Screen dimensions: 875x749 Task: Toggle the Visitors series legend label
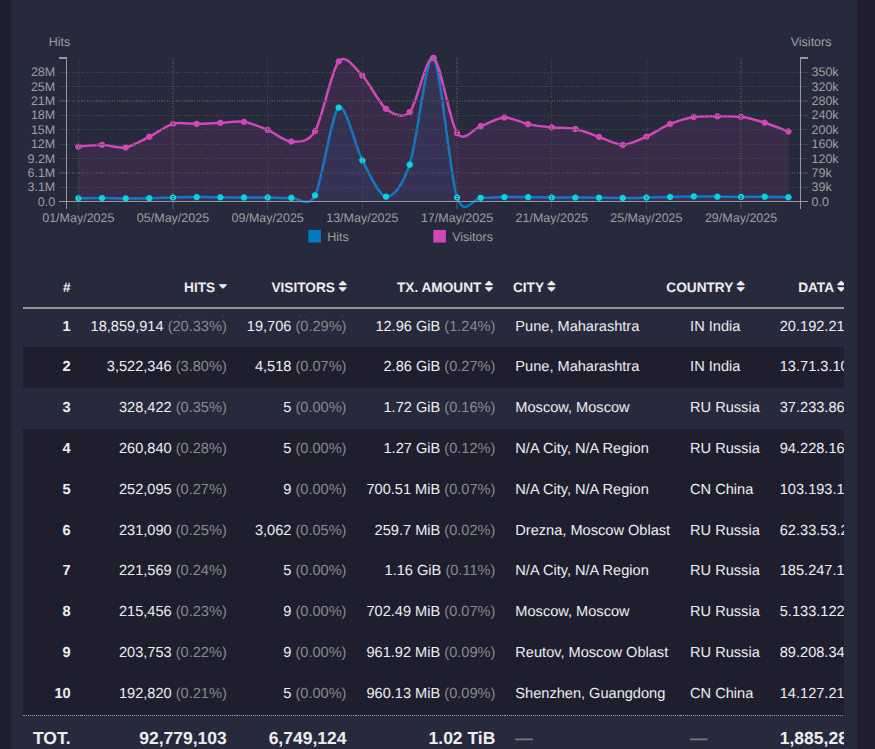(x=472, y=237)
